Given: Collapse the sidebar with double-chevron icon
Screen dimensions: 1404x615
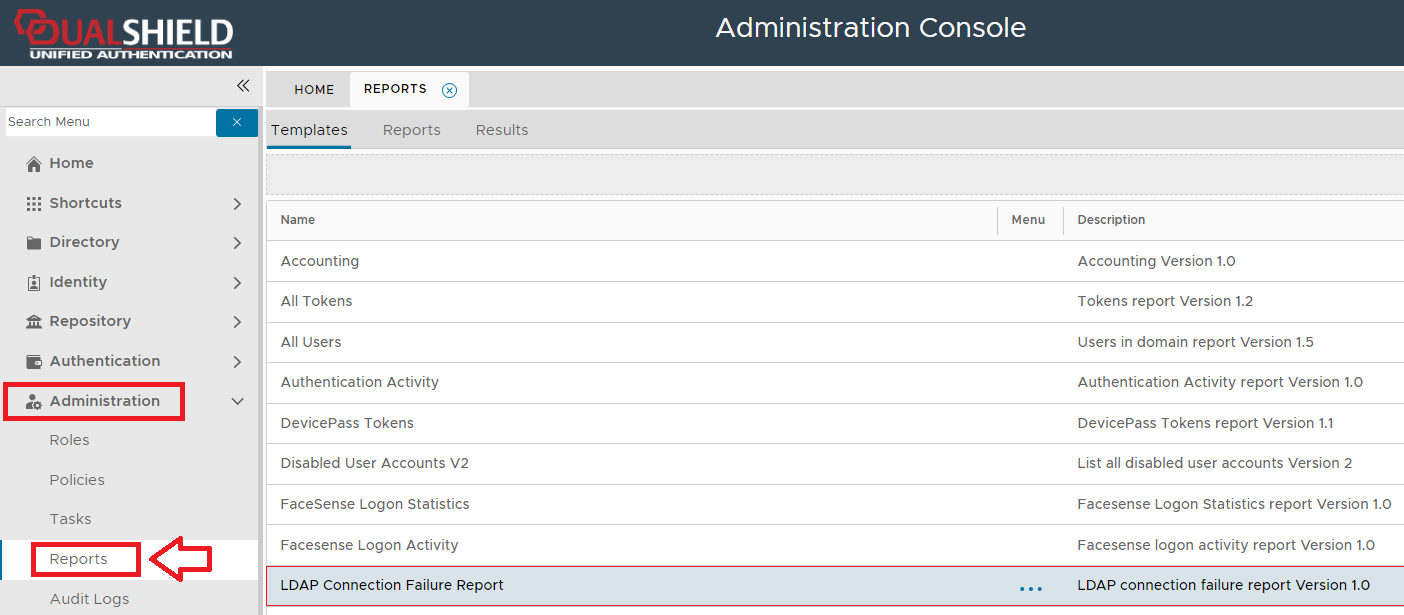Looking at the screenshot, I should 243,86.
